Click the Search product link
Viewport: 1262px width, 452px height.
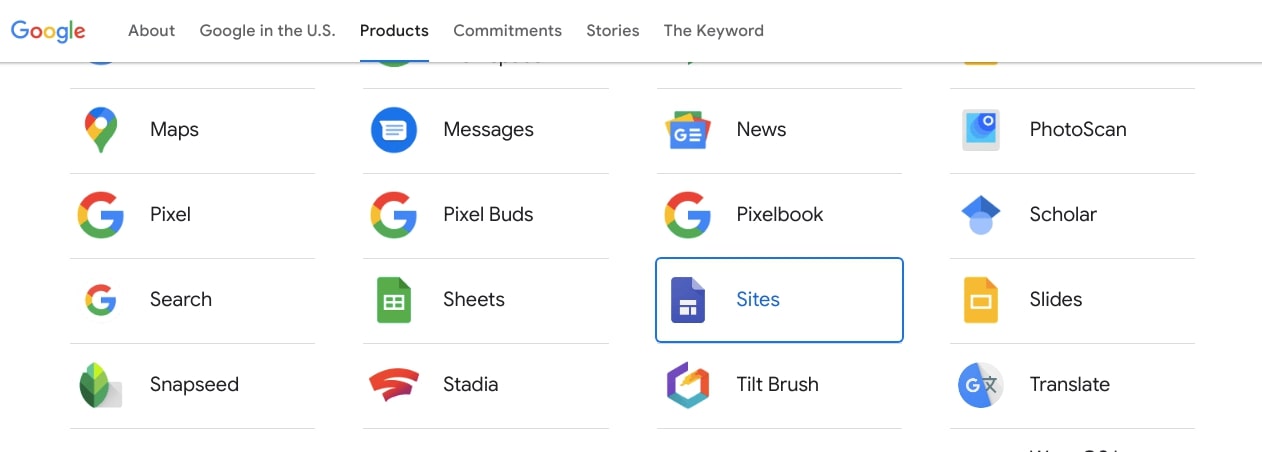pos(181,300)
